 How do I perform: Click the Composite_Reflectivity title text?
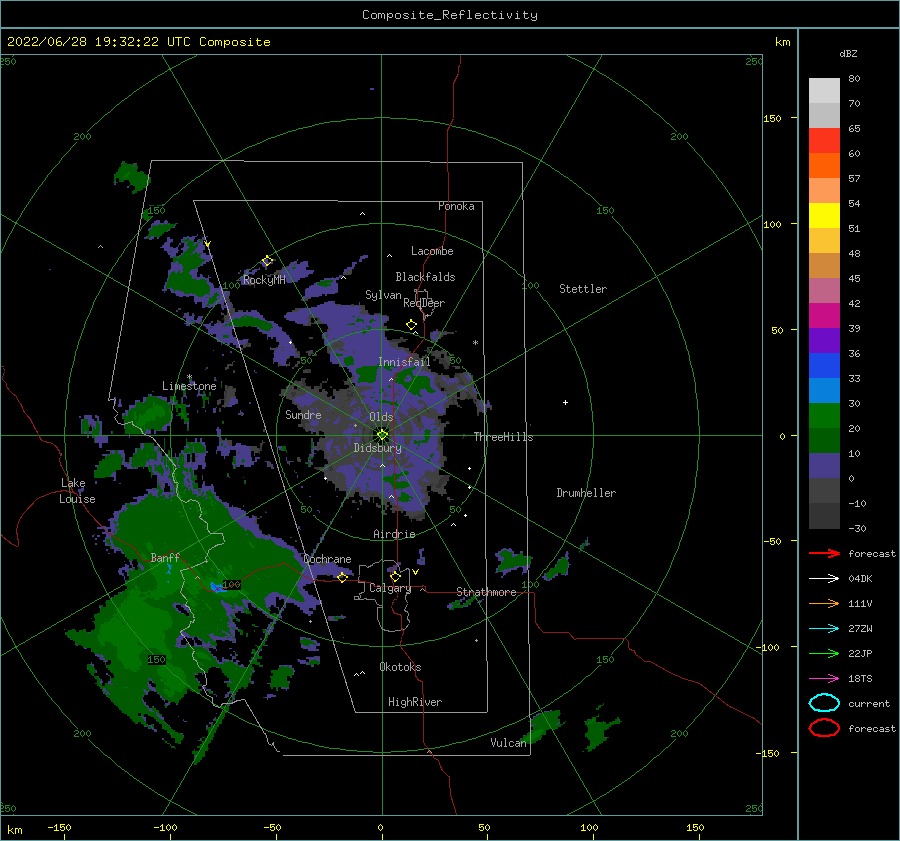pos(450,15)
